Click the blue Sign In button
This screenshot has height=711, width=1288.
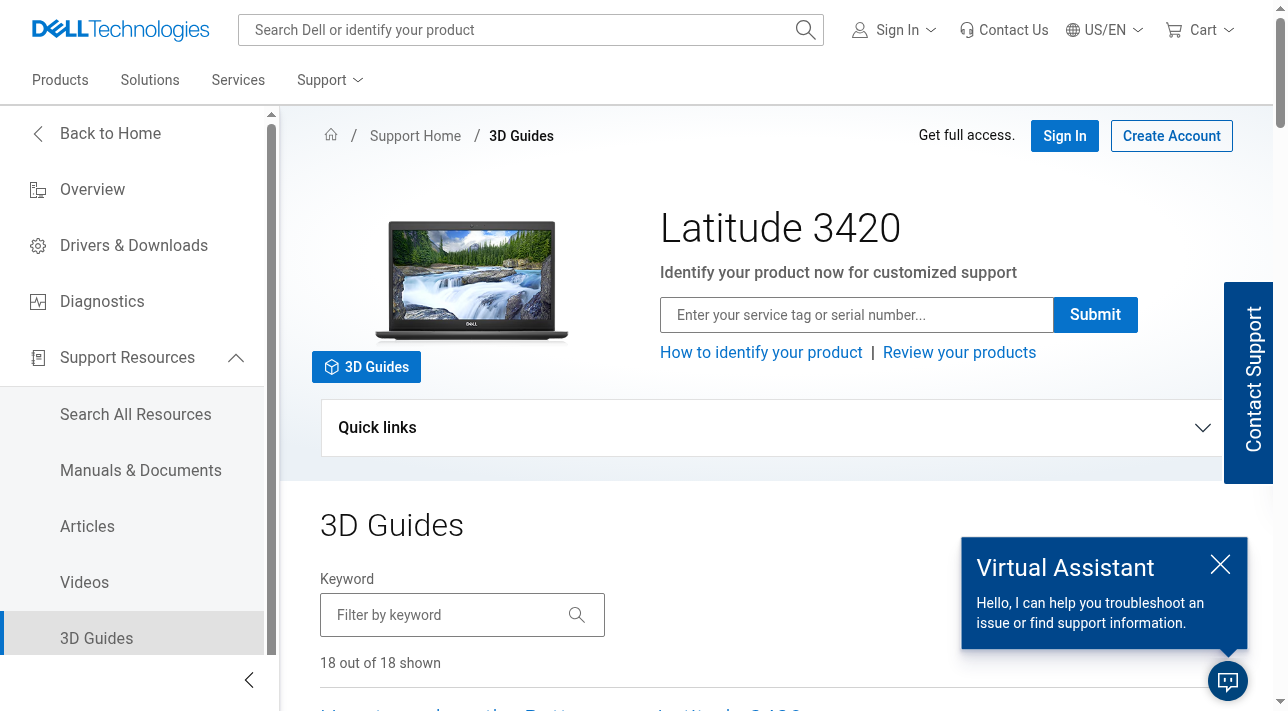[1065, 136]
